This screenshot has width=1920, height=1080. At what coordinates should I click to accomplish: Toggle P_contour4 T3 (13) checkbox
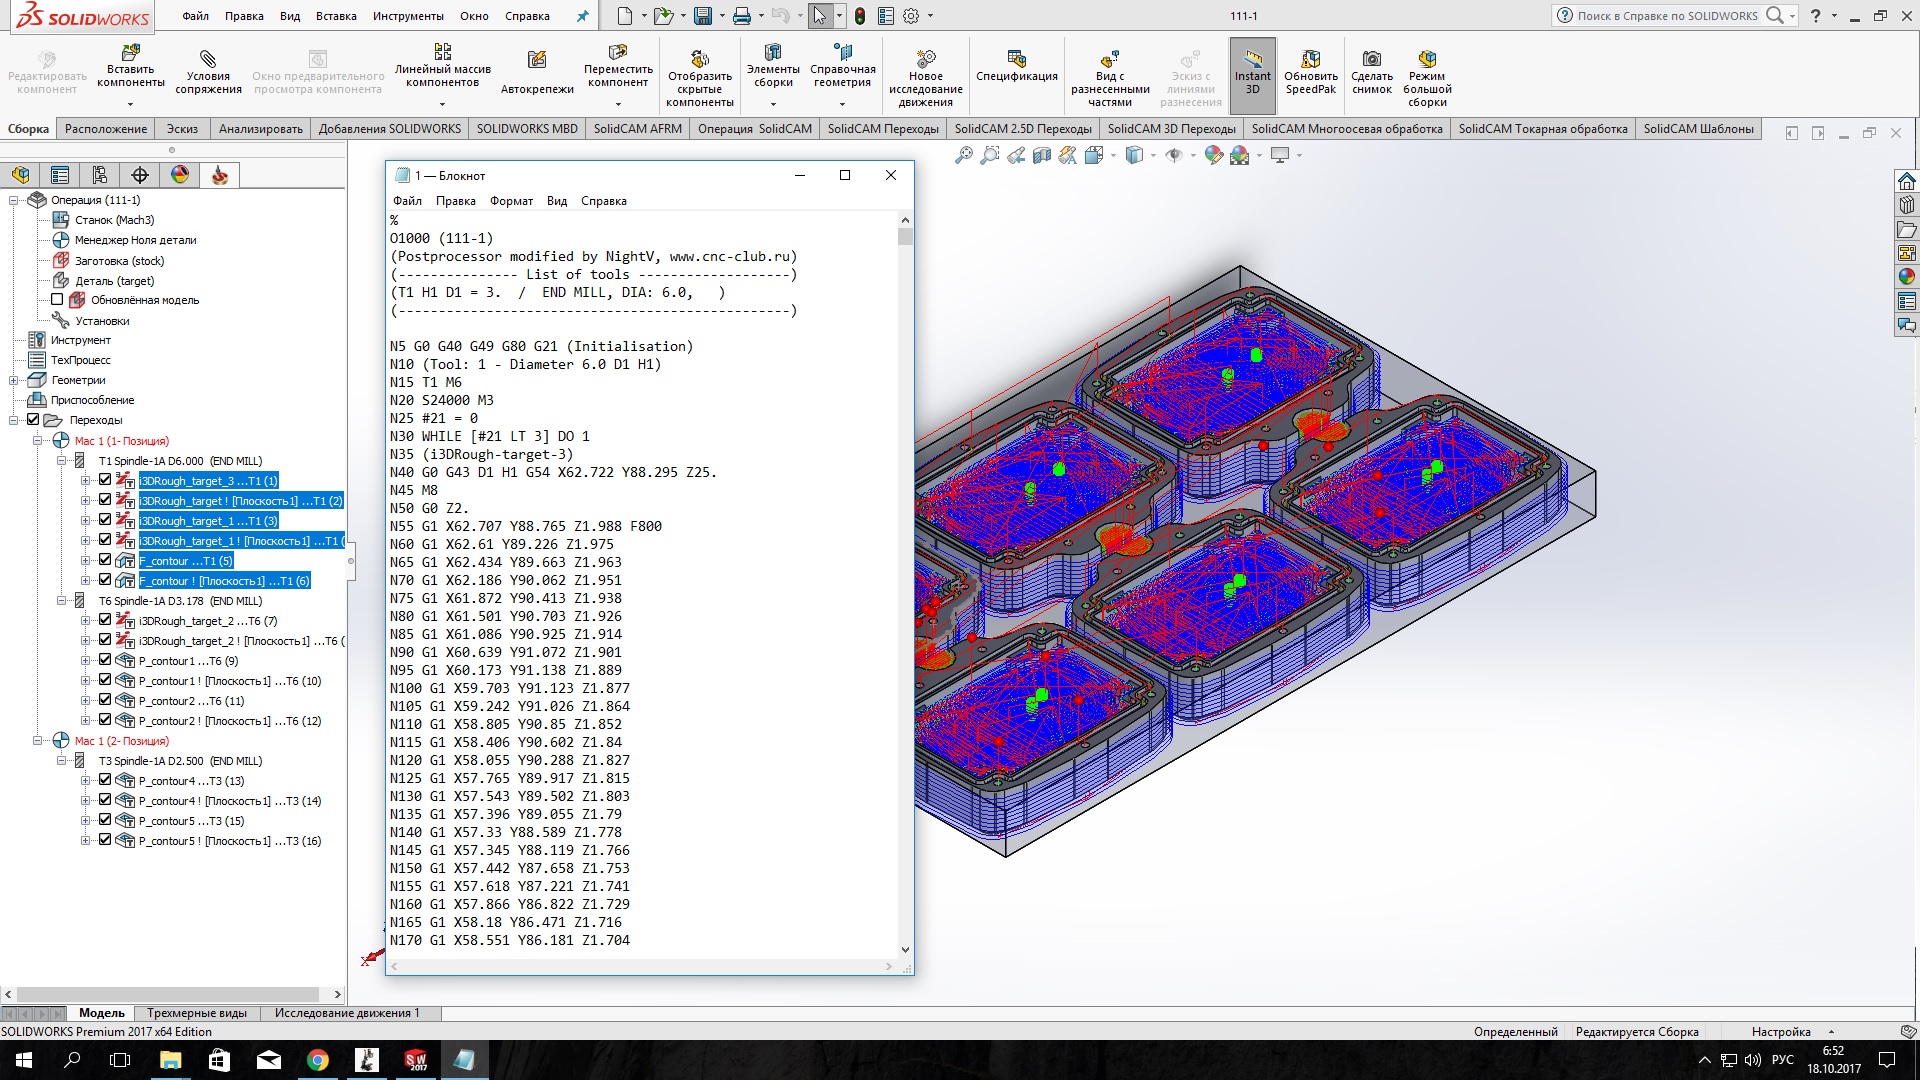[x=105, y=780]
